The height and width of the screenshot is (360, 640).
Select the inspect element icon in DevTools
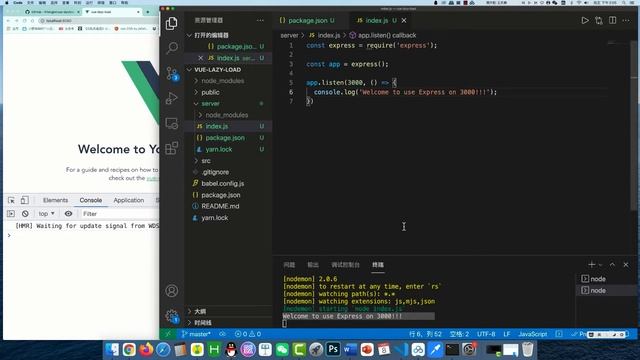click(x=11, y=200)
